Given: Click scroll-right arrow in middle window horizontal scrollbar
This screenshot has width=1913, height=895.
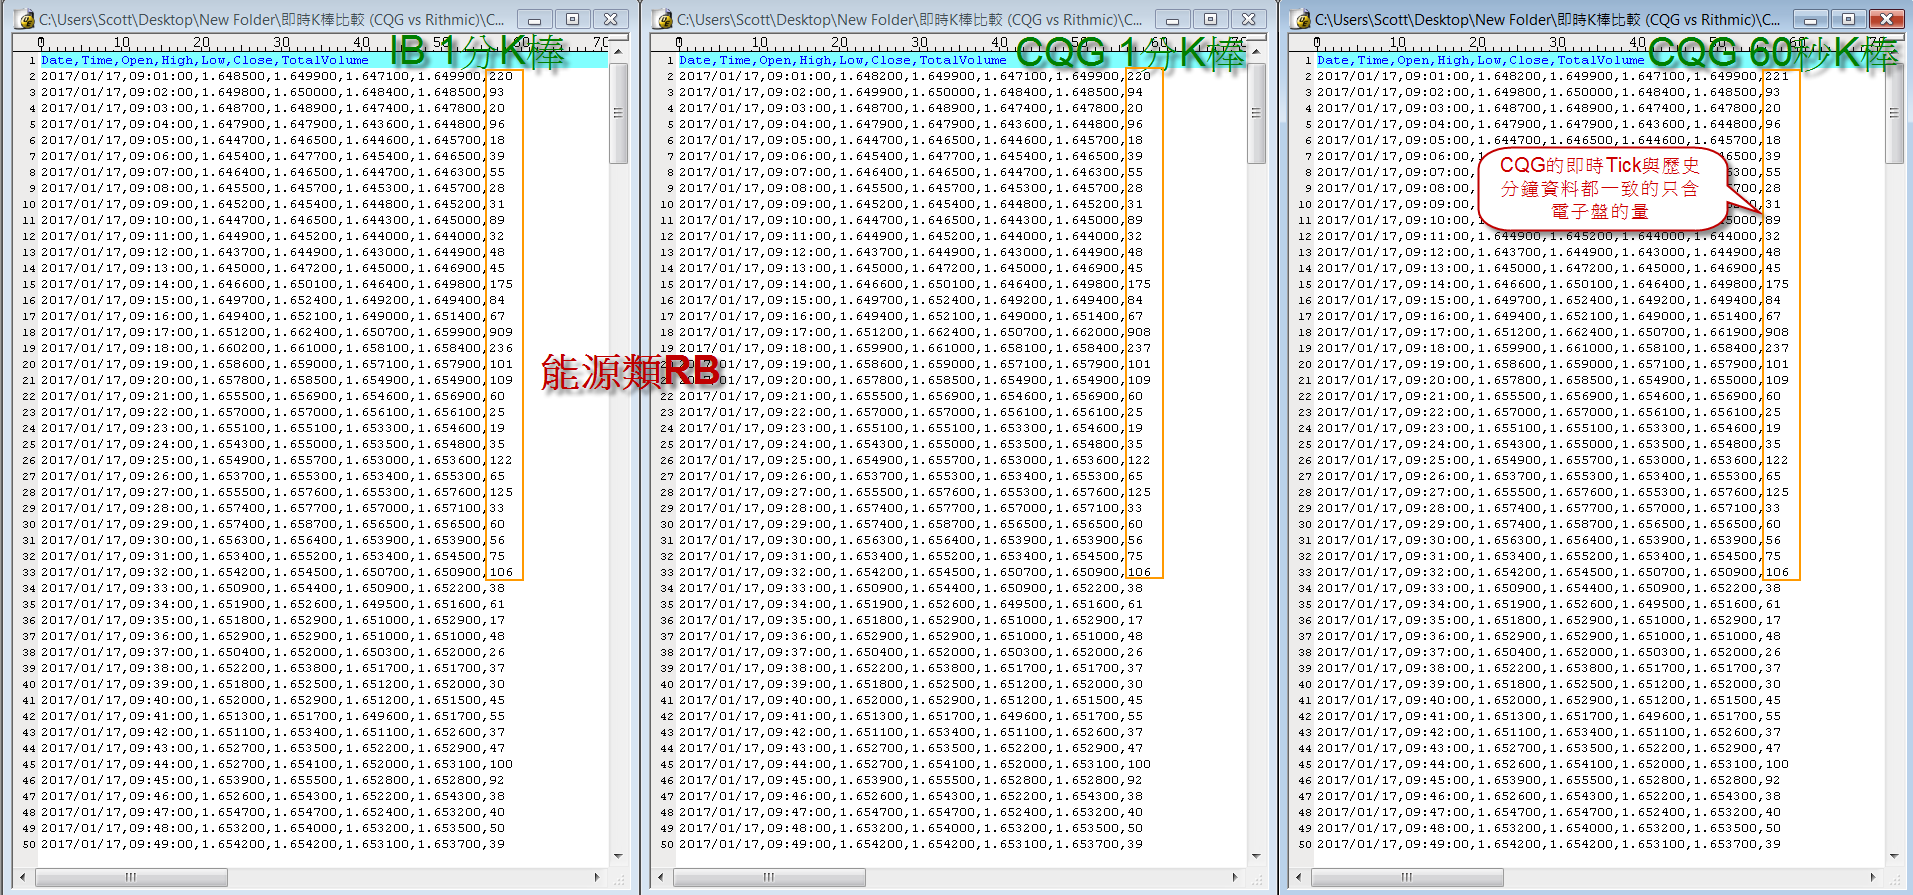Looking at the screenshot, I should [1236, 877].
